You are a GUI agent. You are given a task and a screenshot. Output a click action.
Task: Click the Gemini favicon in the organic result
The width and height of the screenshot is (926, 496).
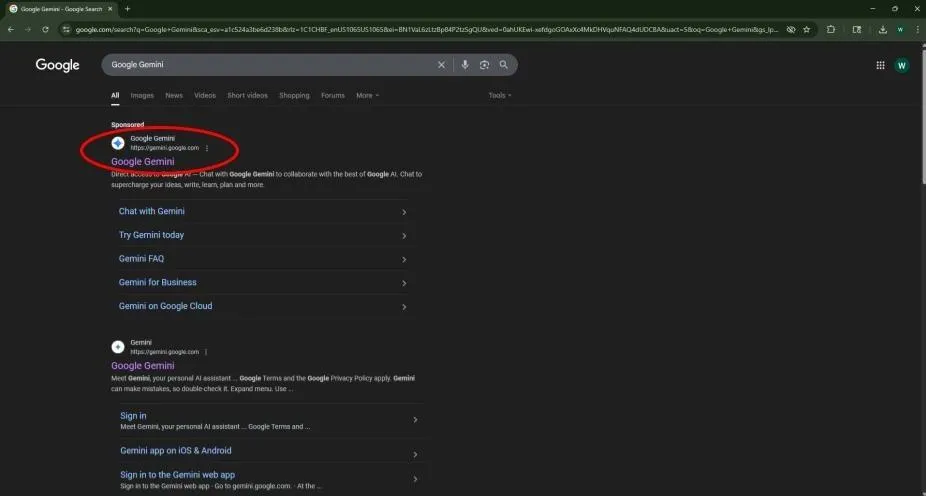(x=118, y=347)
